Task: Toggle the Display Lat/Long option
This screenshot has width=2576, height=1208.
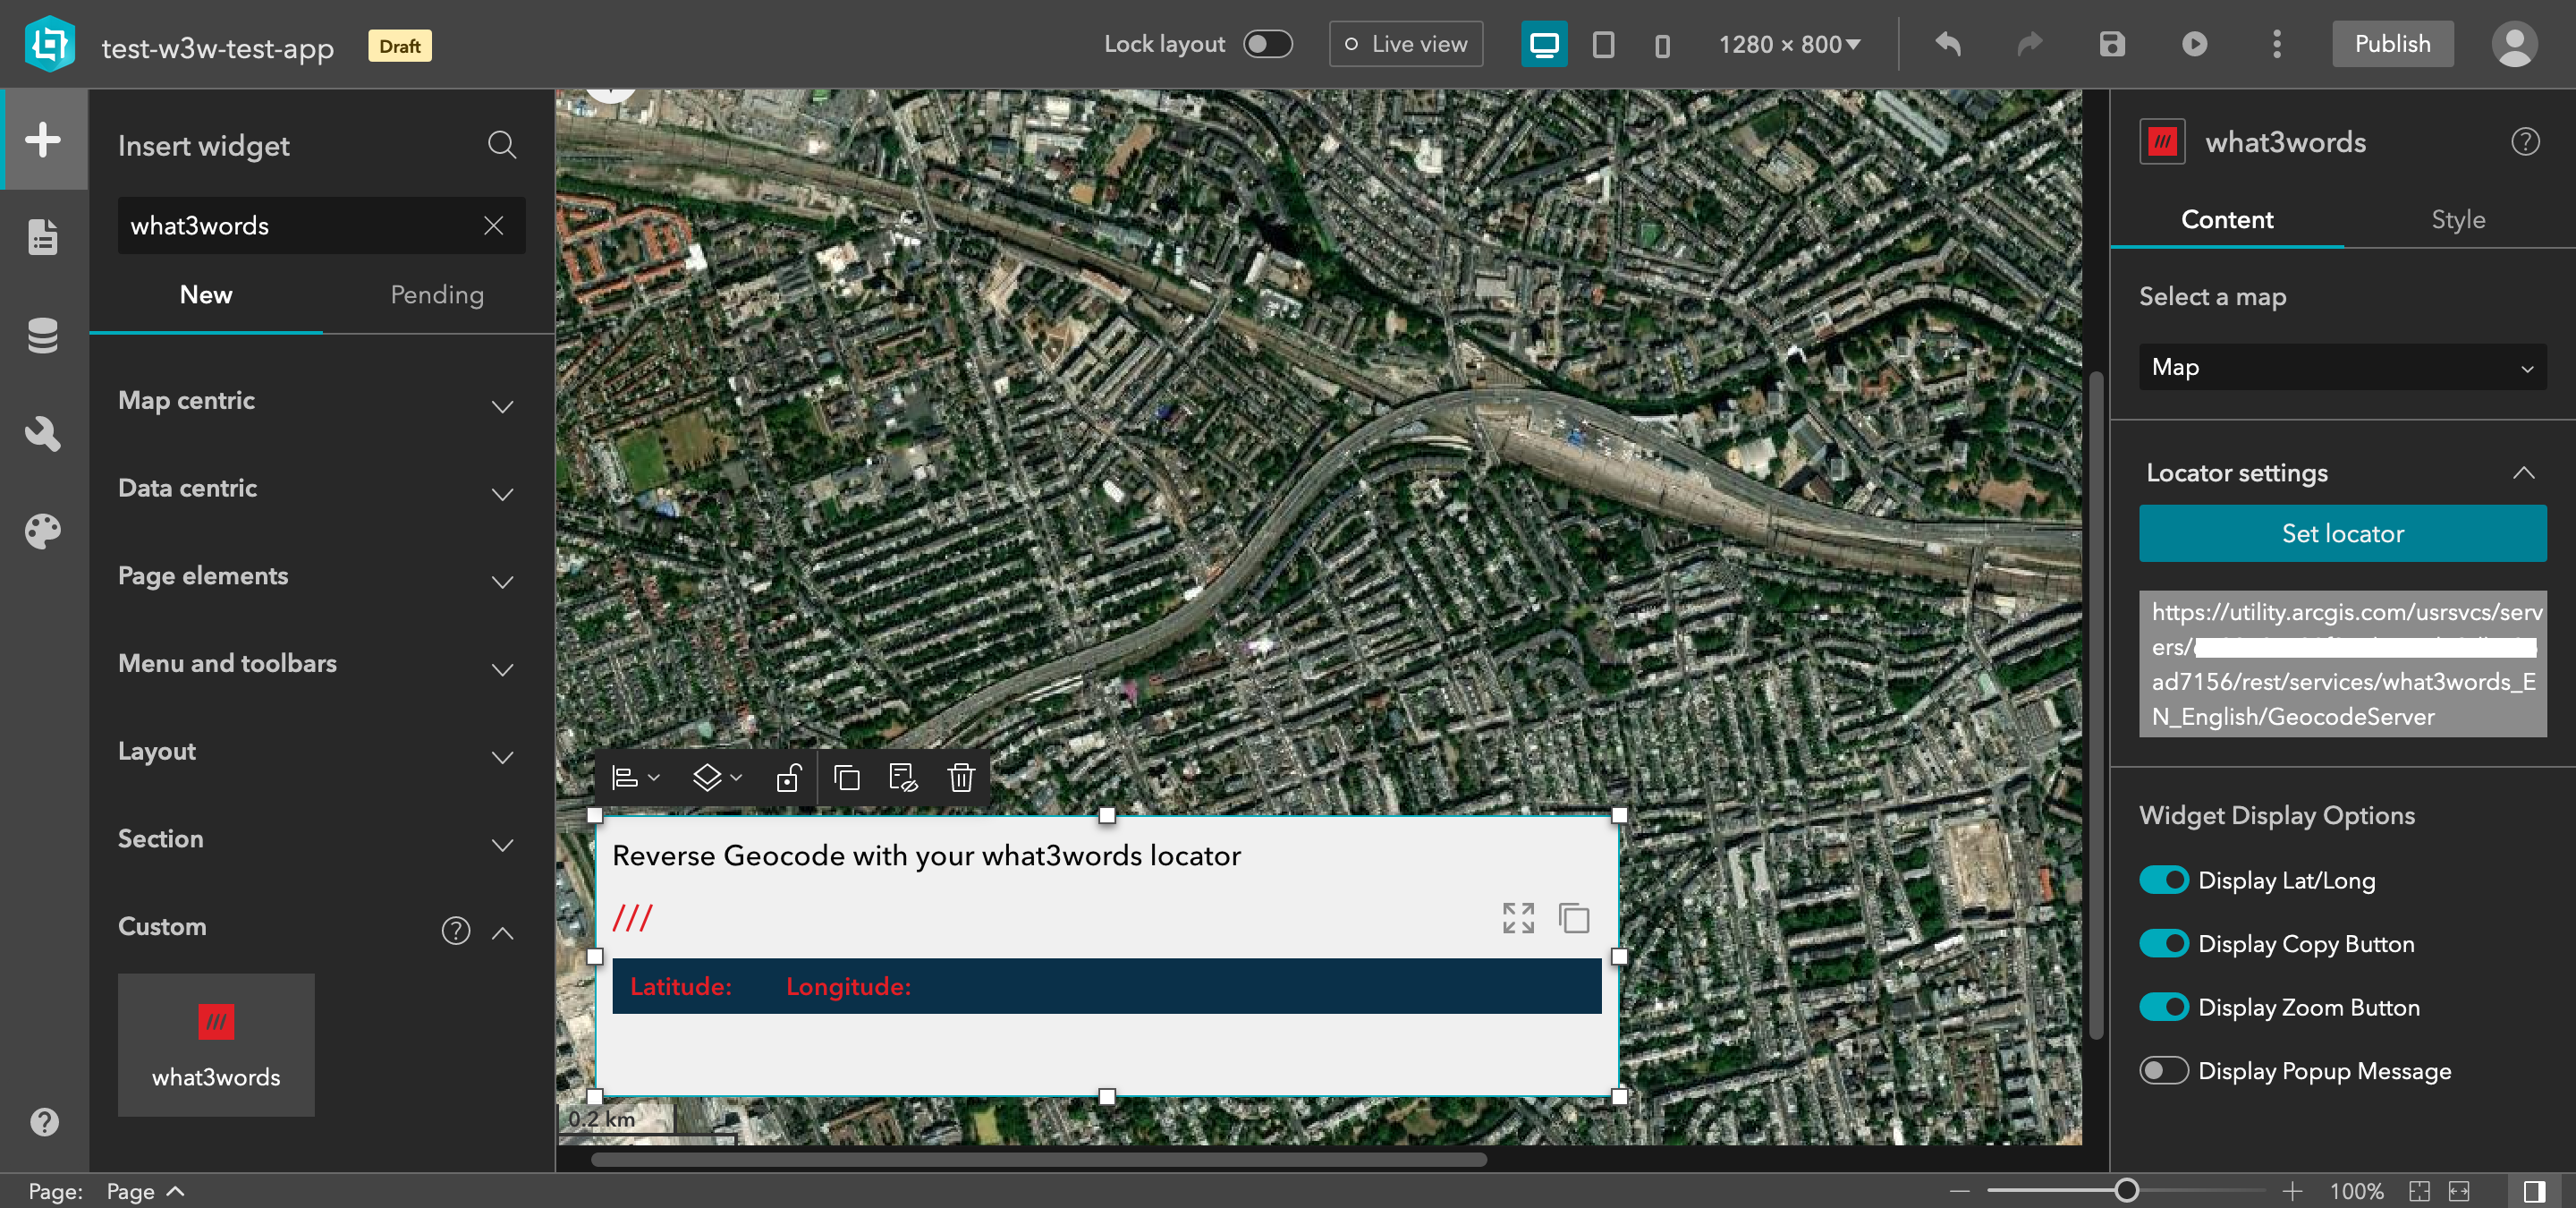Action: [x=2165, y=880]
